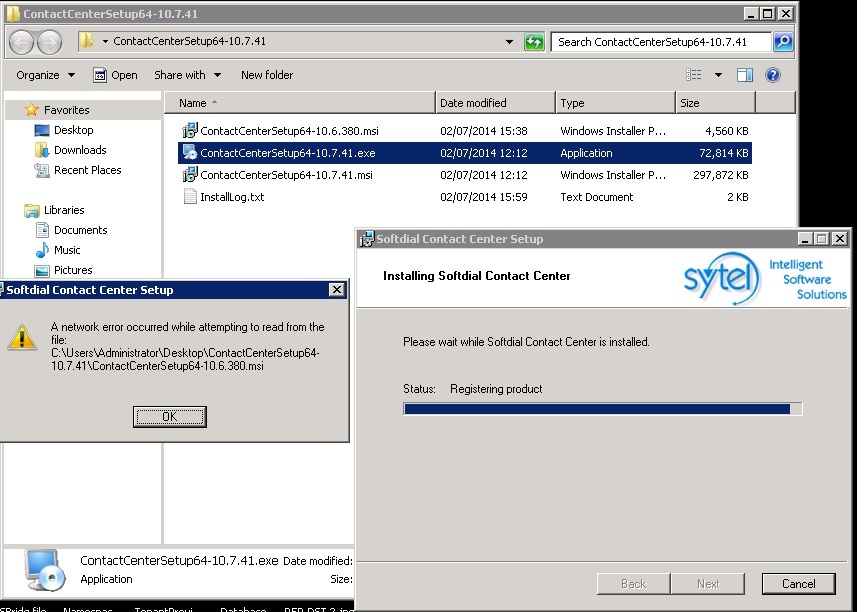Click the Desktop icon in navigation pane
Viewport: 864px width, 612px height.
tap(42, 130)
